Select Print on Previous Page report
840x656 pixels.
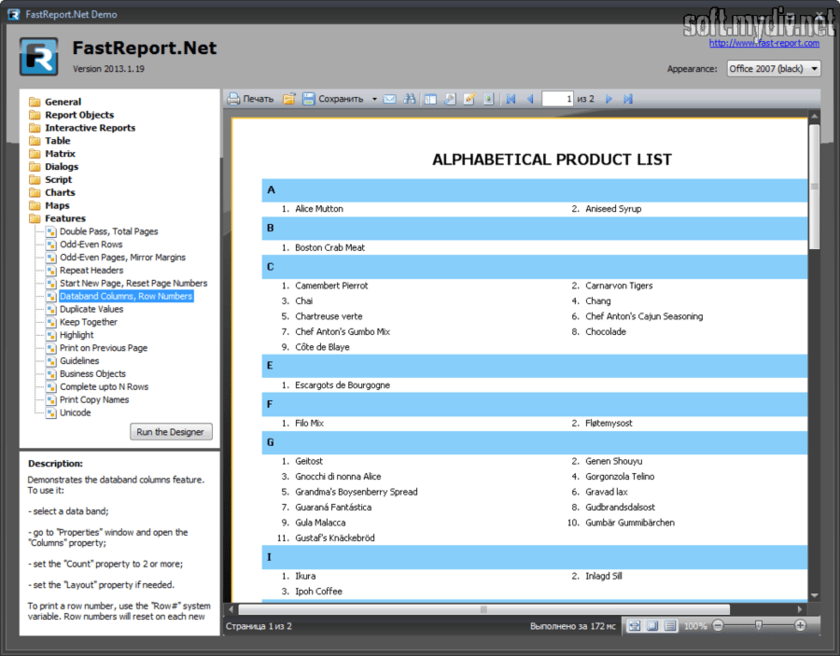[103, 348]
